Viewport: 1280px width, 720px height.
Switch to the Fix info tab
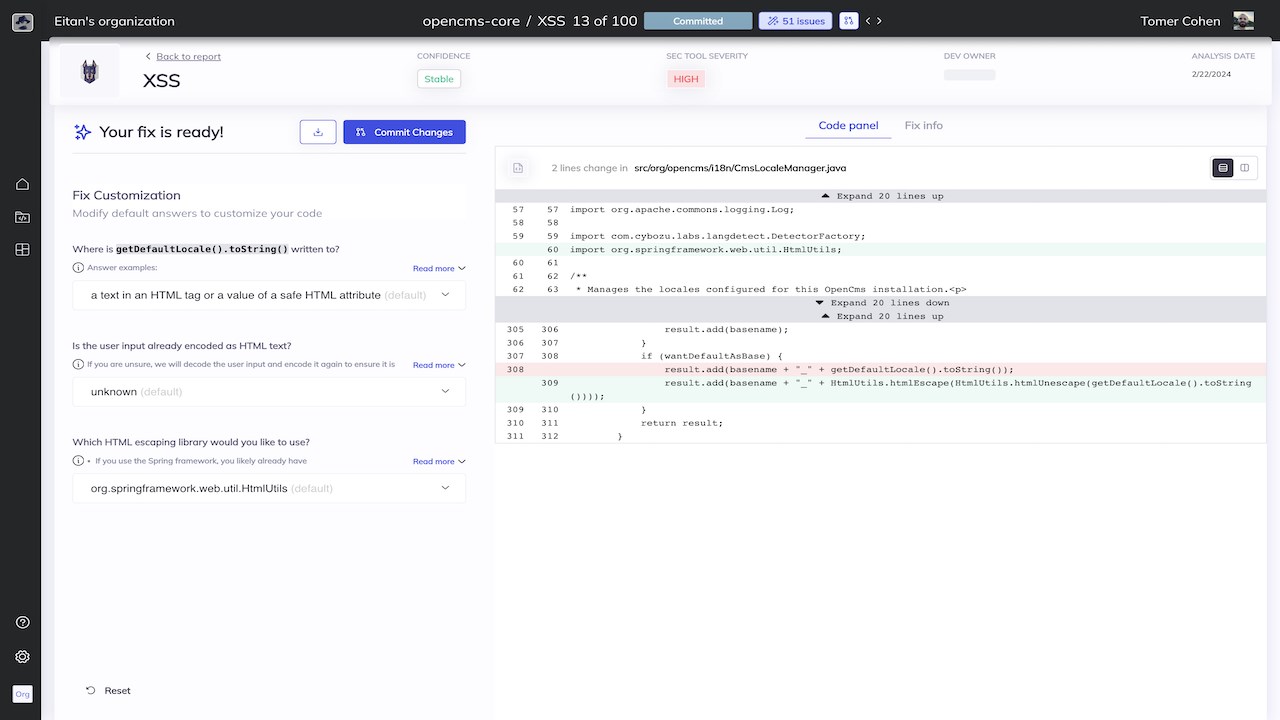point(923,126)
